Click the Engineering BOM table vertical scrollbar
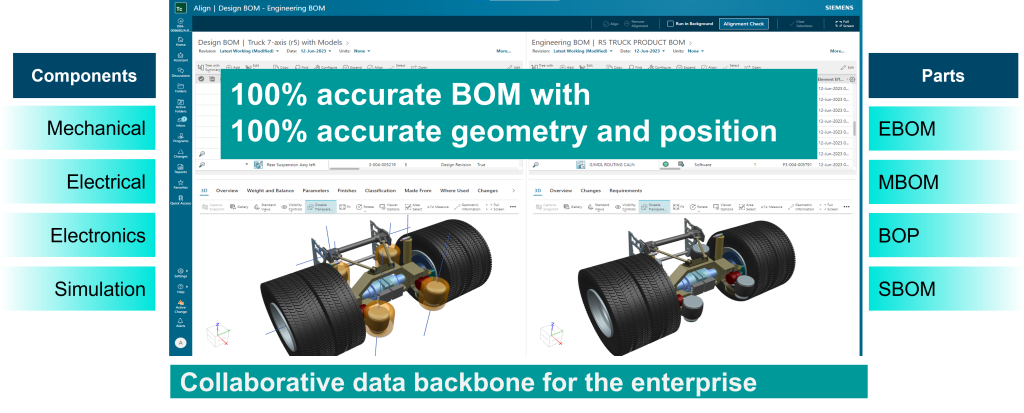Image resolution: width=1024 pixels, height=413 pixels. [x=854, y=128]
